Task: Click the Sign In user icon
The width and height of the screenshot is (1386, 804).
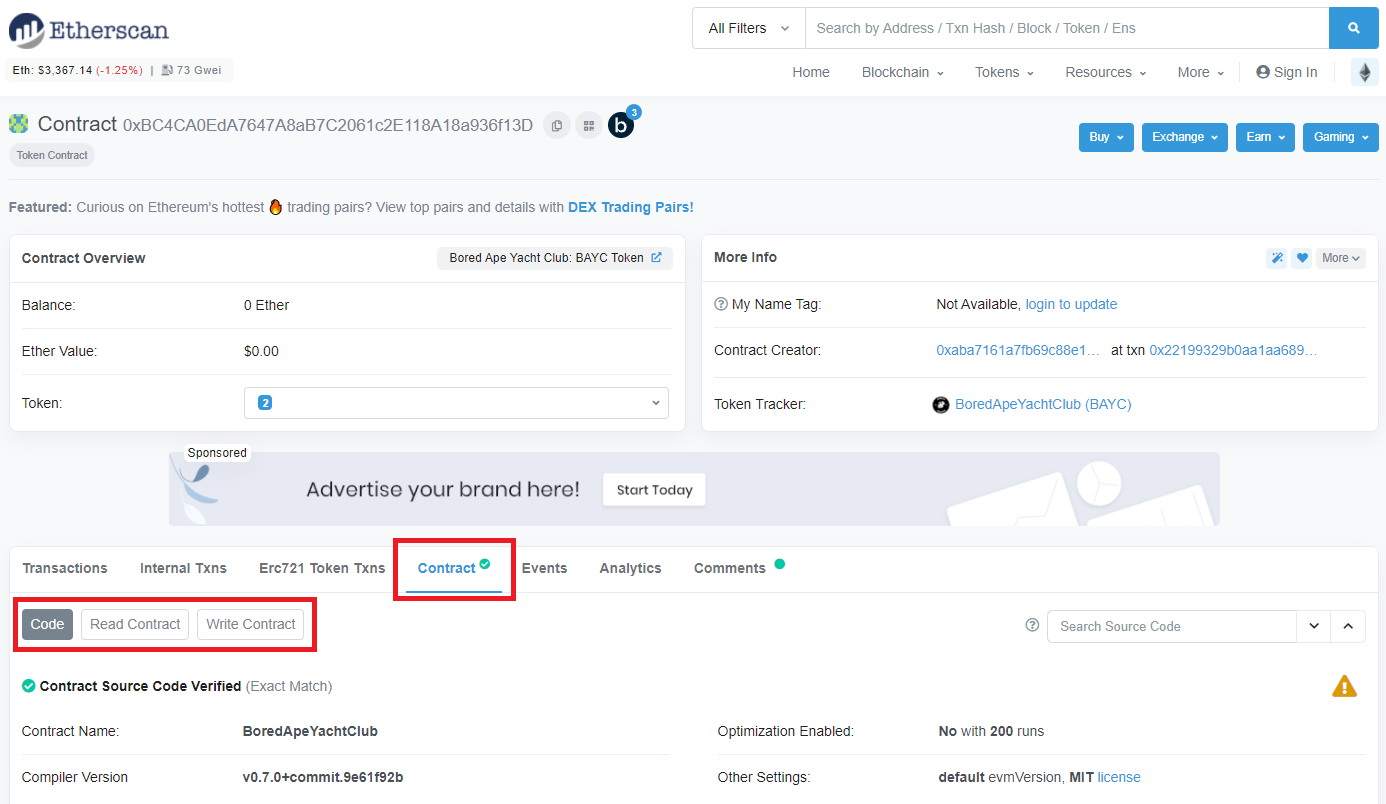Action: pos(1263,72)
